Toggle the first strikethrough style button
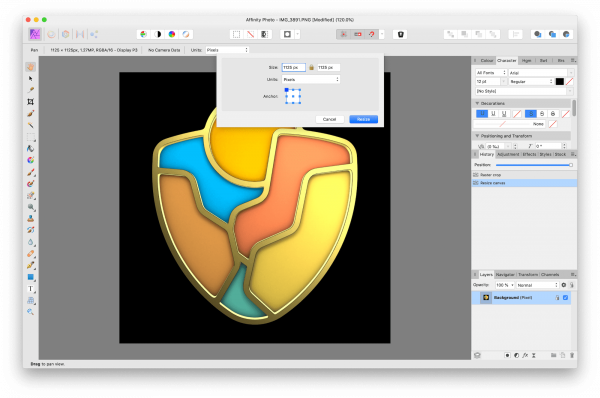Image resolution: width=600 pixels, height=398 pixels. click(531, 114)
